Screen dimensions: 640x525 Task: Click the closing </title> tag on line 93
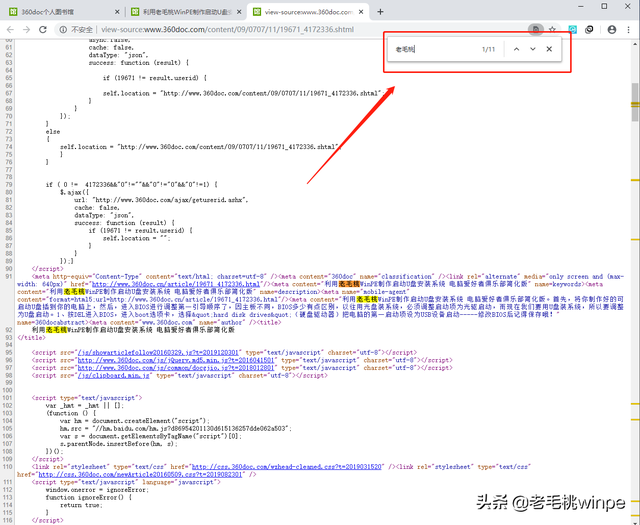point(31,338)
